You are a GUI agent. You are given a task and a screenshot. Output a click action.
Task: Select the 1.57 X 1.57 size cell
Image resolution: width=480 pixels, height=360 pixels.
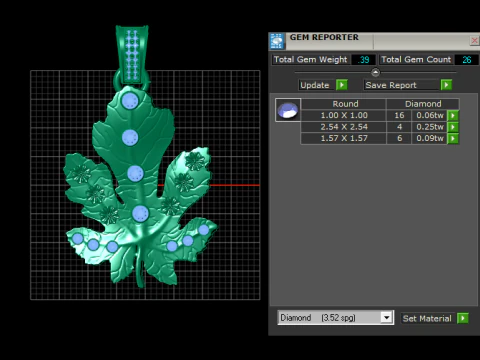click(x=344, y=138)
